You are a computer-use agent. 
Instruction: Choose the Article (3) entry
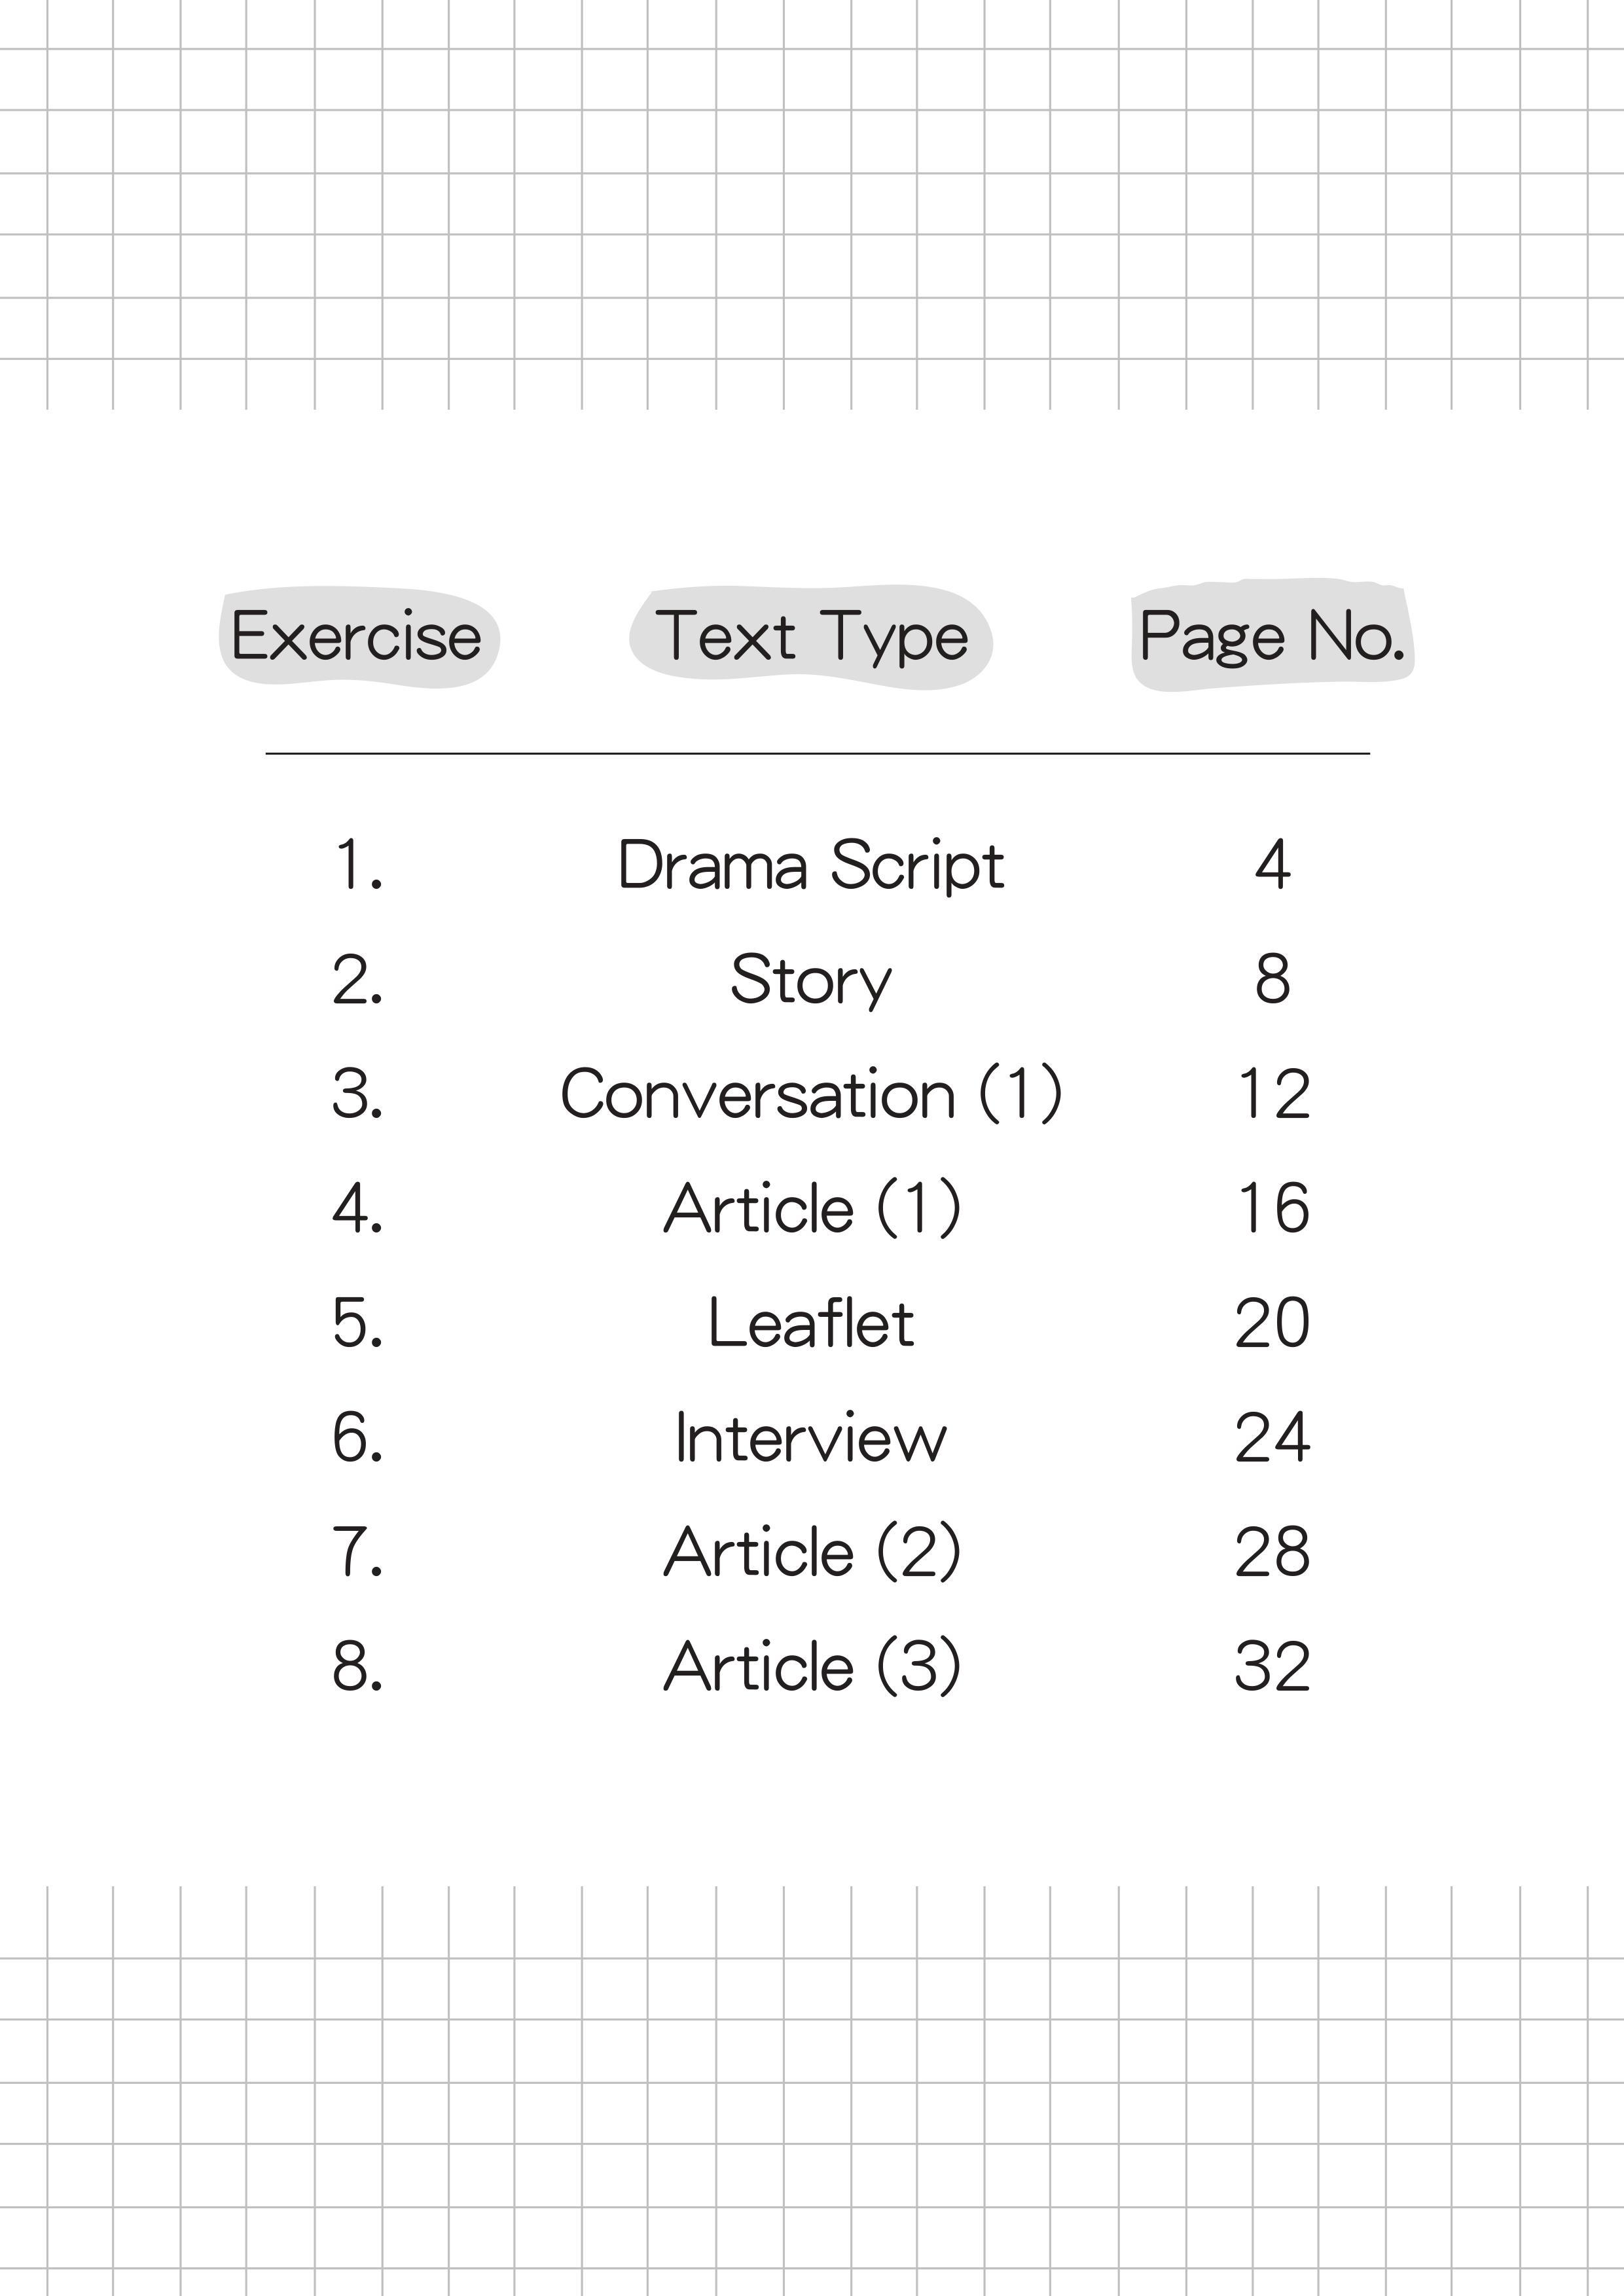pos(811,1667)
